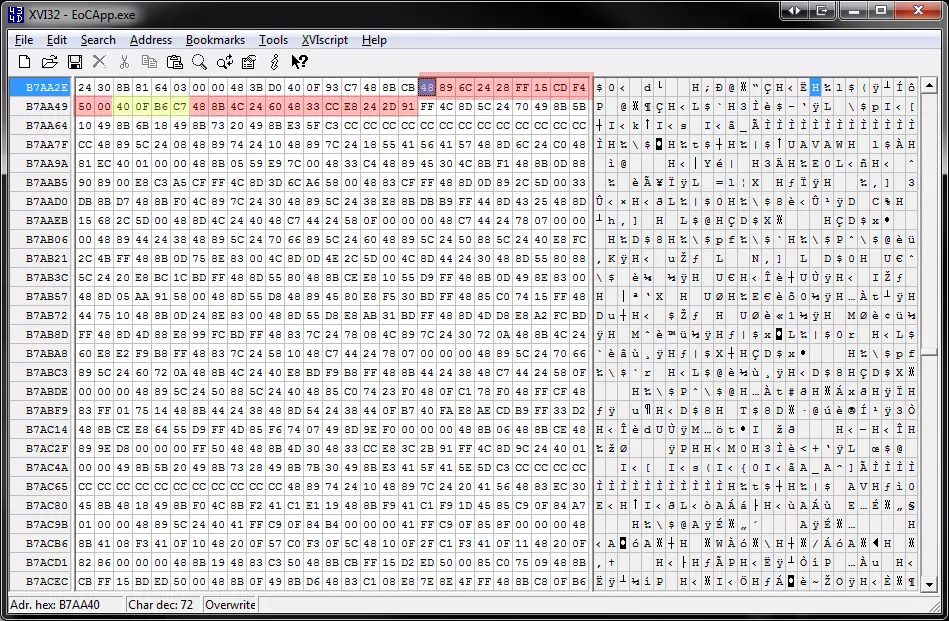Click the XVI32 title bar app icon
The width and height of the screenshot is (949, 621).
click(16, 14)
